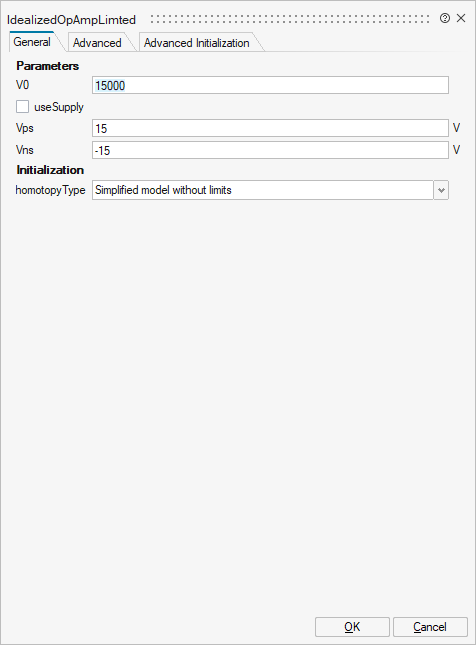
Task: Click the Vns parameter label
Action: (x=25, y=150)
